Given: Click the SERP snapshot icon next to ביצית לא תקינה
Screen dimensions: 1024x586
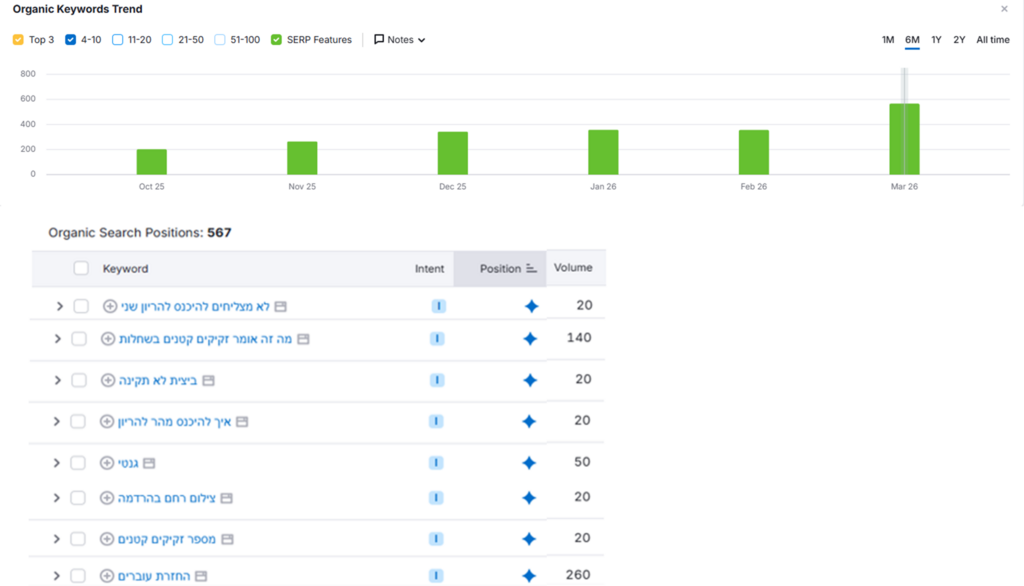Looking at the screenshot, I should pos(208,381).
